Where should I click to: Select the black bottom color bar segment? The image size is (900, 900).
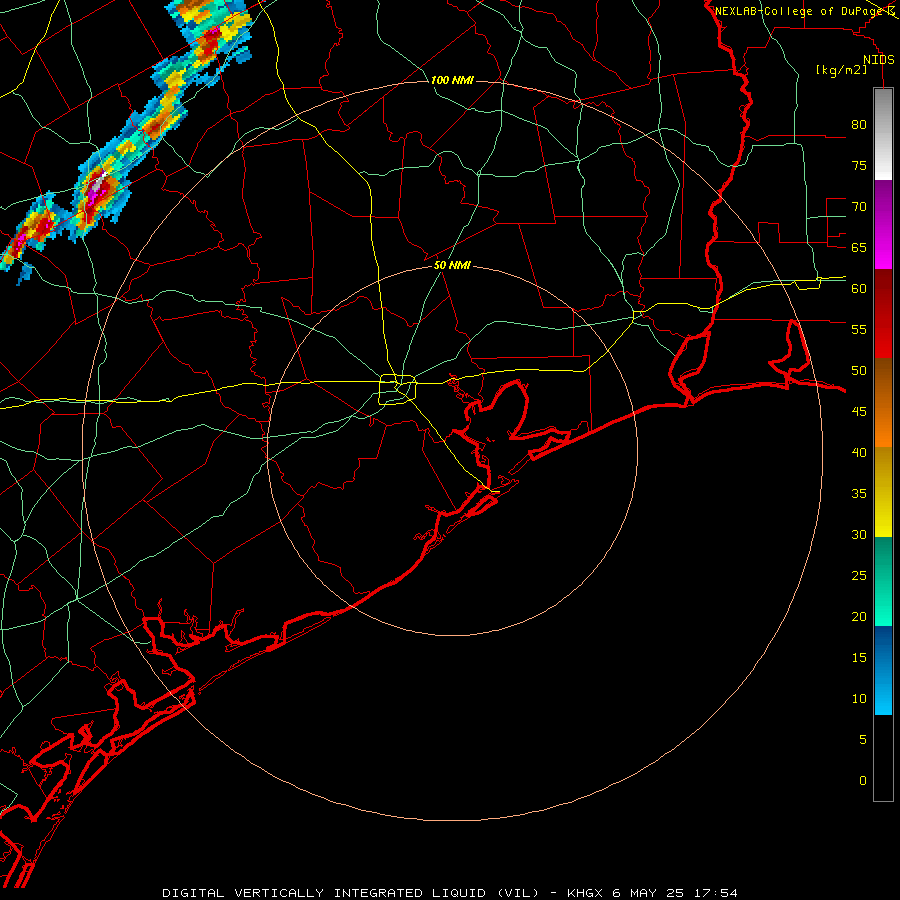click(x=883, y=758)
